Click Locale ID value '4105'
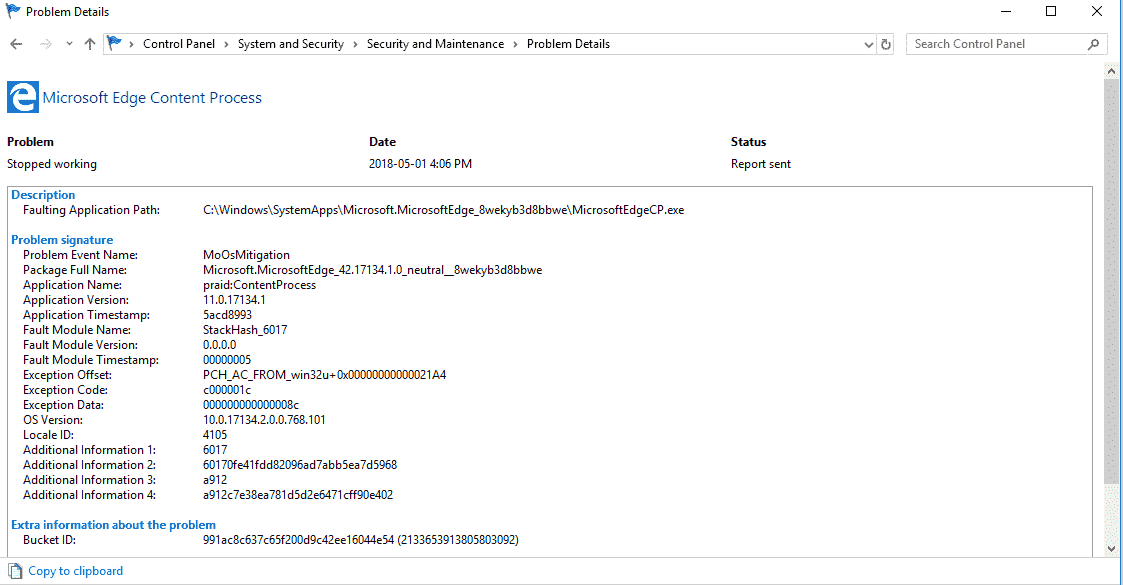 [215, 435]
